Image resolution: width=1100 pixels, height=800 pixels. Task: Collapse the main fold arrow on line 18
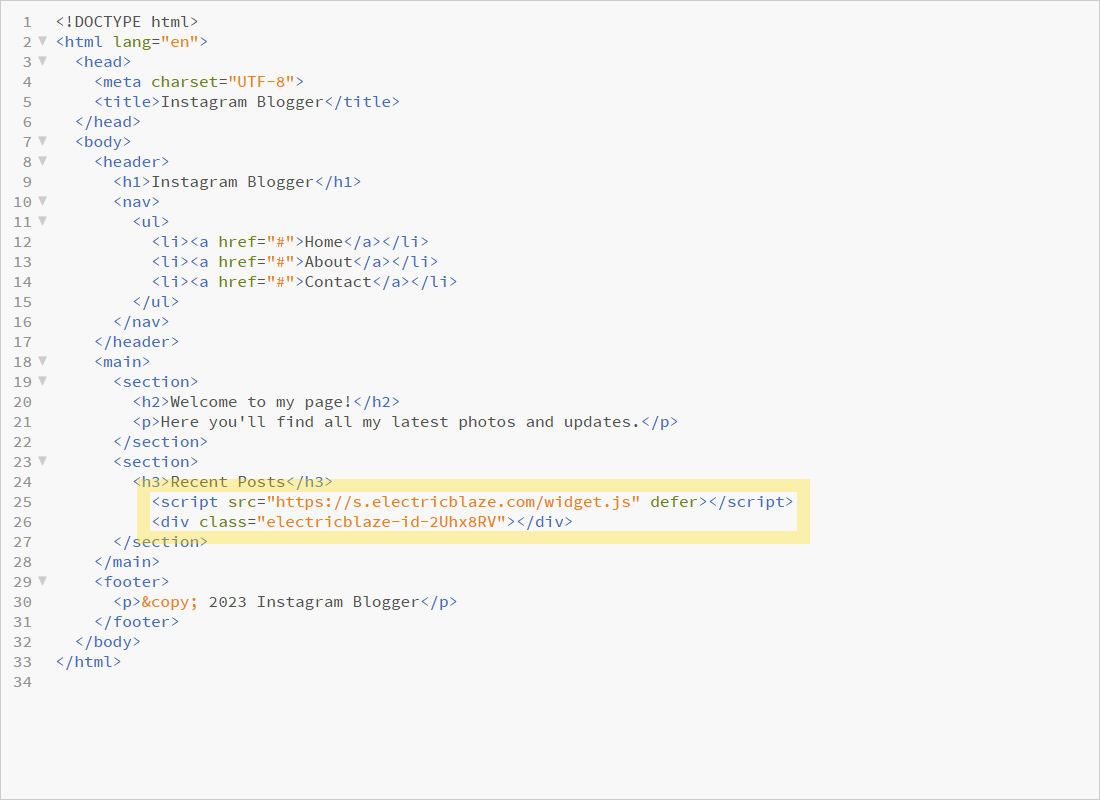[x=42, y=361]
